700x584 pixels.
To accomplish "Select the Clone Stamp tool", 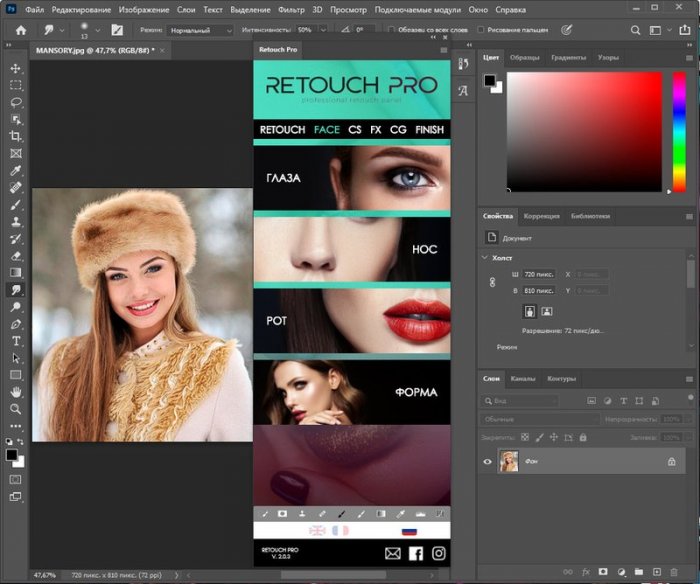I will [x=16, y=221].
